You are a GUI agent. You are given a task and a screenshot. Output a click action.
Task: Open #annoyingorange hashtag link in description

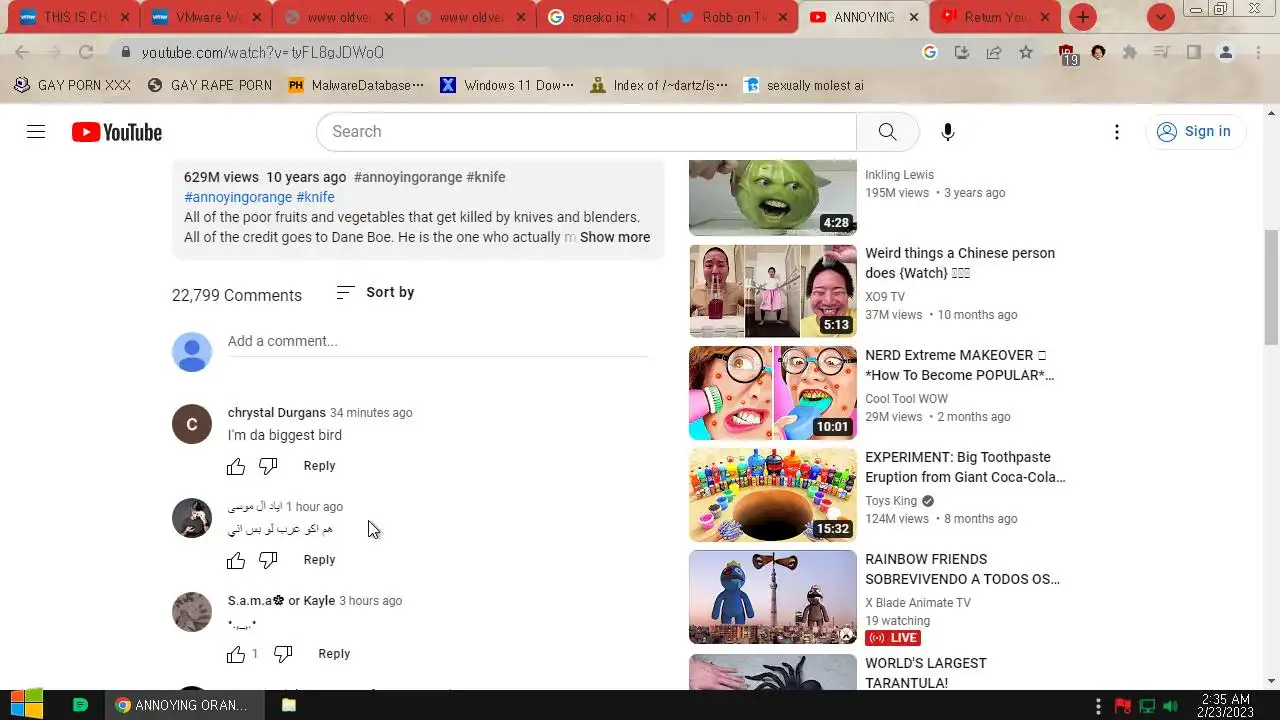[x=238, y=197]
